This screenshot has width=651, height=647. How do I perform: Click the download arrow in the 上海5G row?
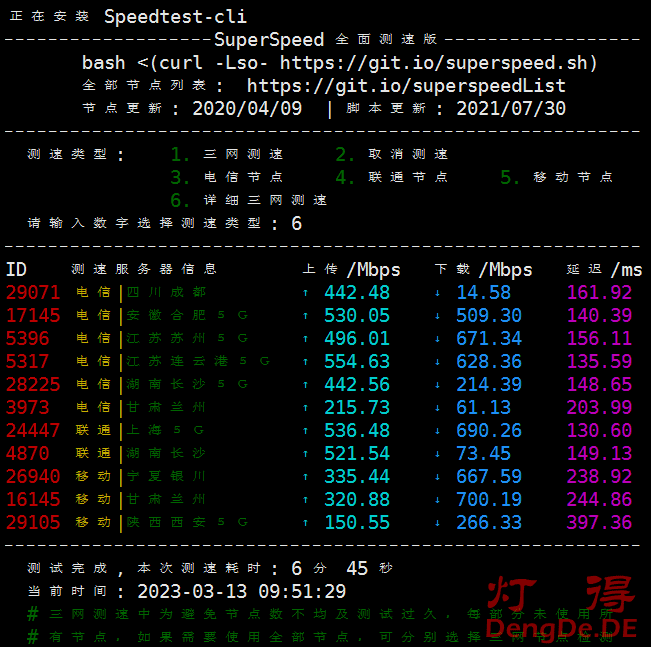coord(437,431)
